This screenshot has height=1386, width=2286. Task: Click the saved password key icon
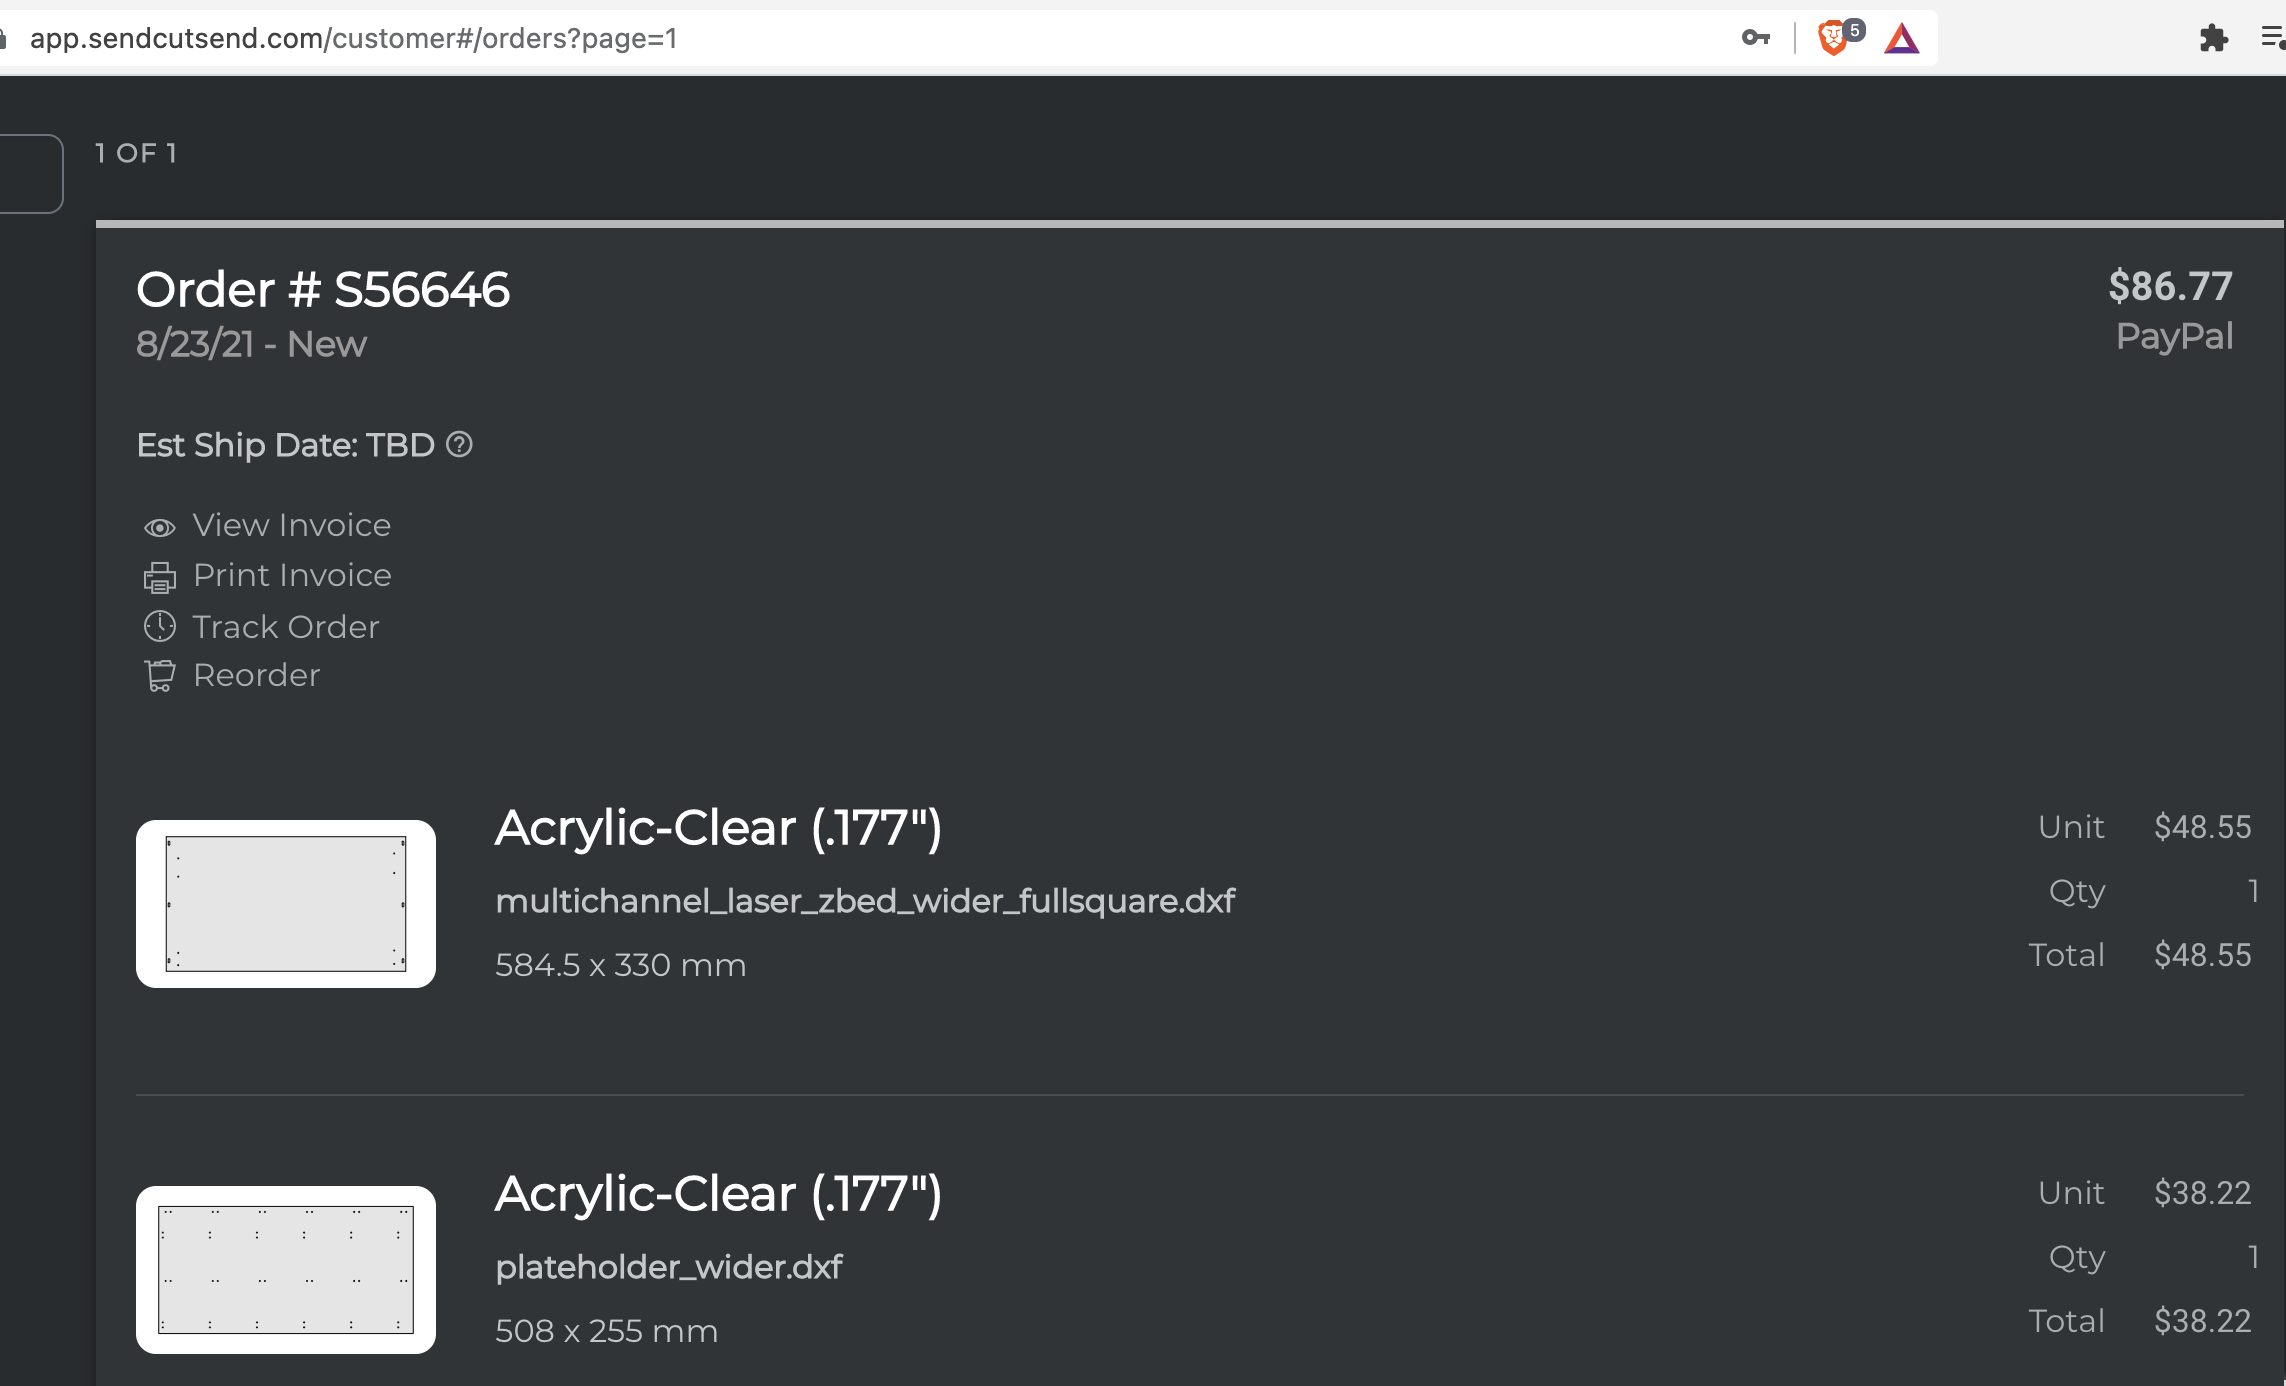tap(1756, 38)
